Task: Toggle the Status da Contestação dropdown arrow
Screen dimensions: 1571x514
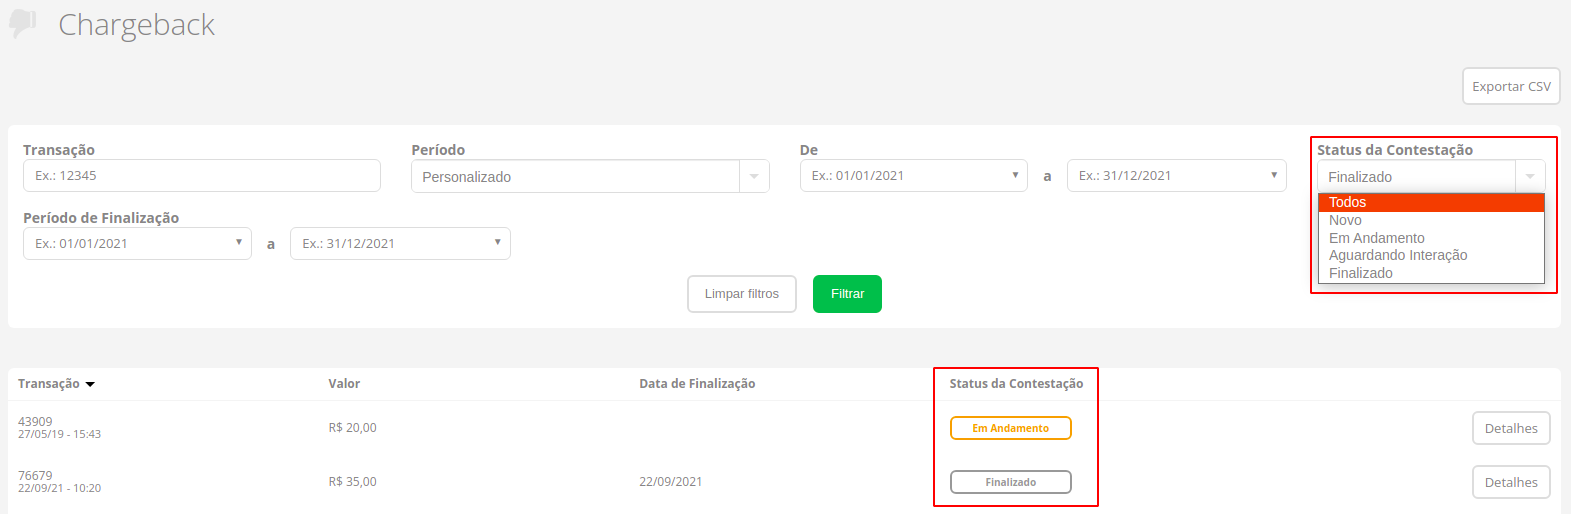Action: pos(1530,176)
